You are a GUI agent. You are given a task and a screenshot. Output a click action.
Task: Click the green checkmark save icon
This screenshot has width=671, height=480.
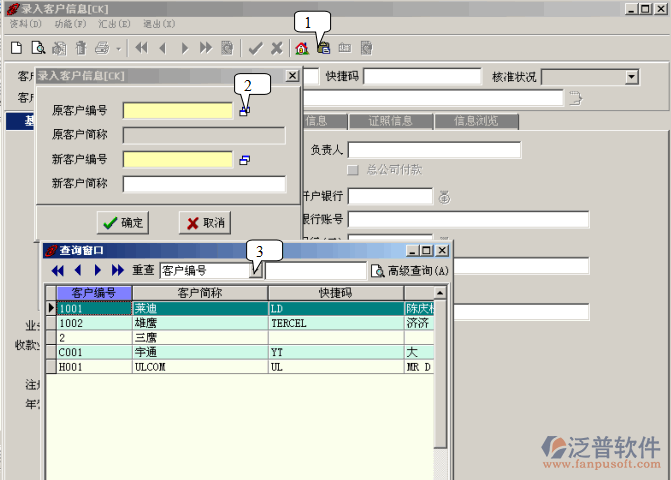coord(255,47)
